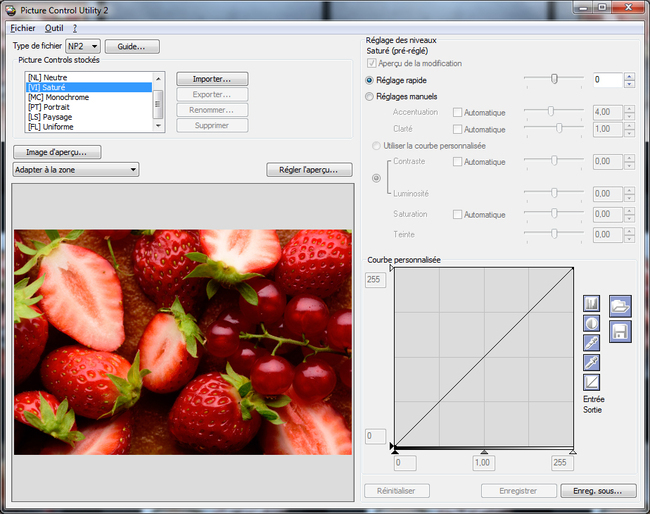This screenshot has height=514, width=650.
Task: Click the curve input field showing 255
Action: click(x=562, y=463)
